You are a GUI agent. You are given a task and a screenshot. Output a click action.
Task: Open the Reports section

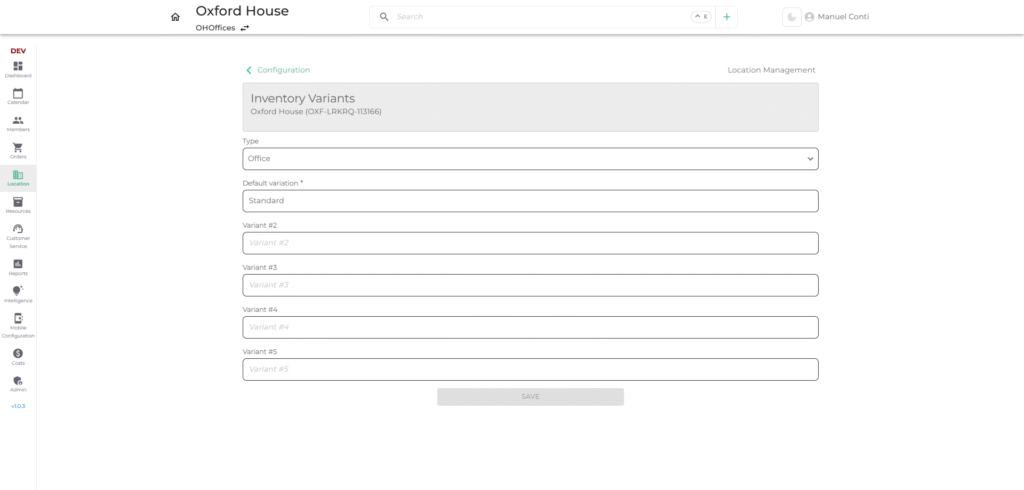click(x=18, y=266)
